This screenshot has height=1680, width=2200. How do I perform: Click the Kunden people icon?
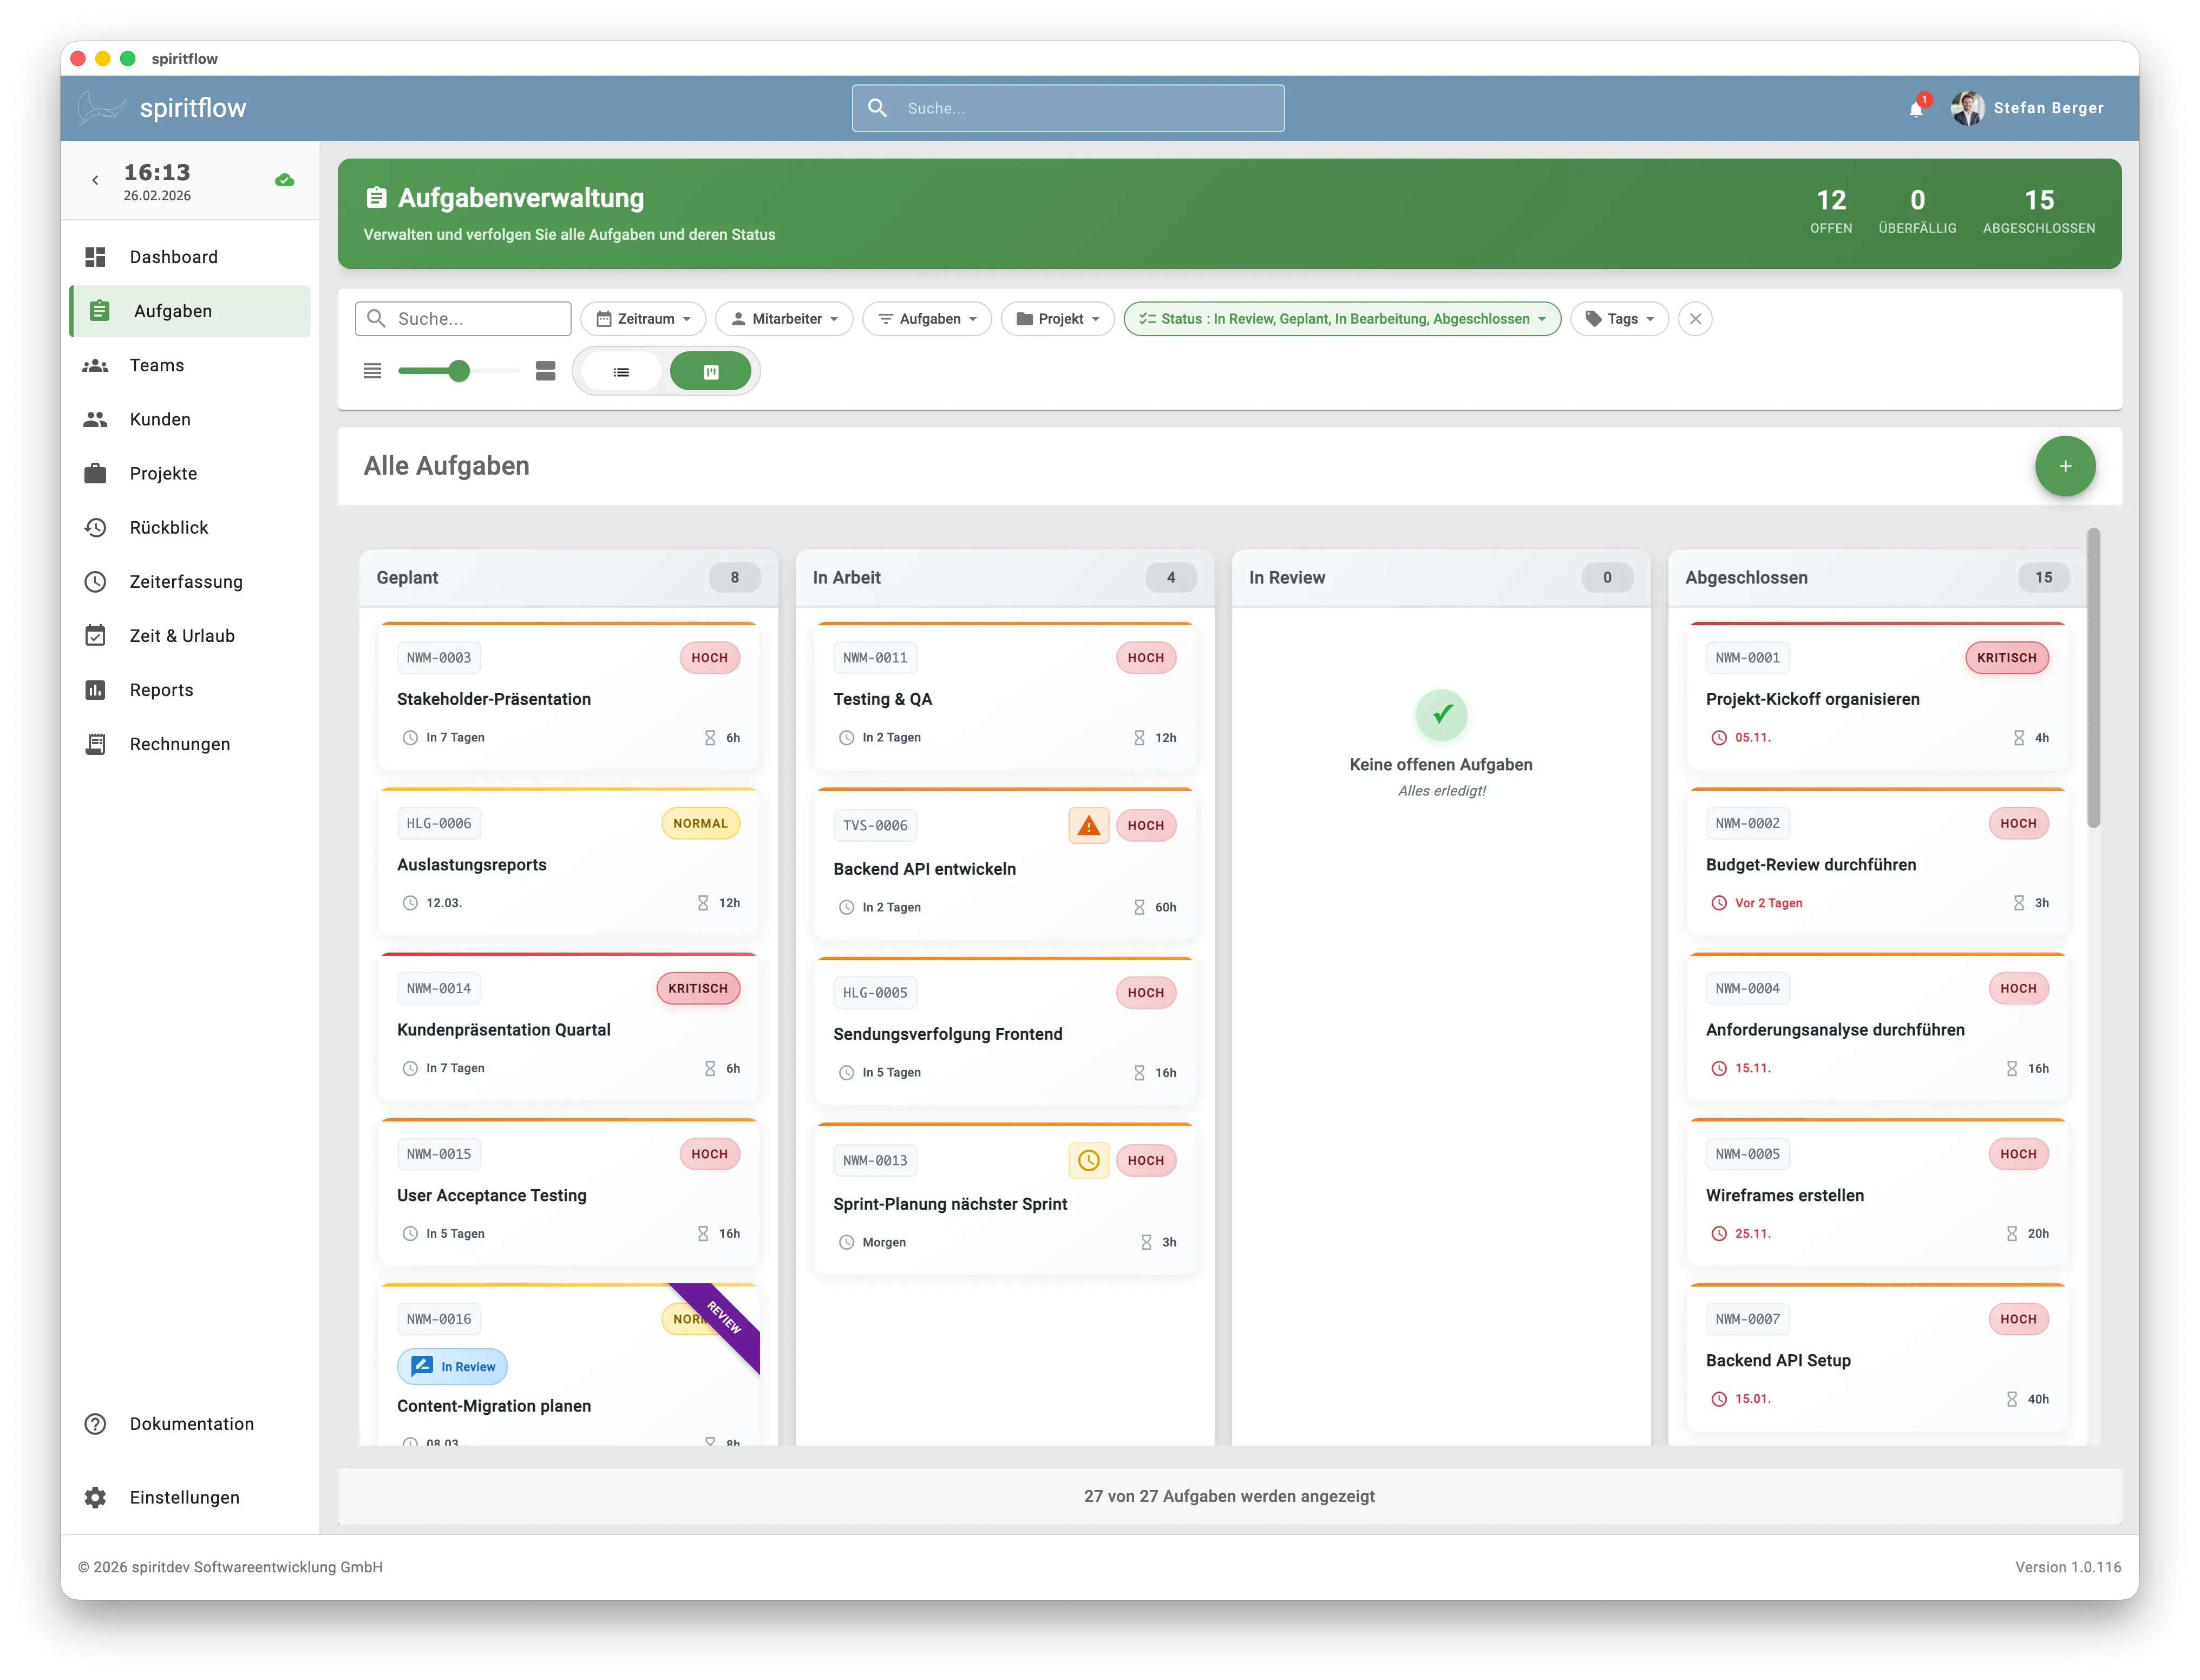pyautogui.click(x=95, y=419)
